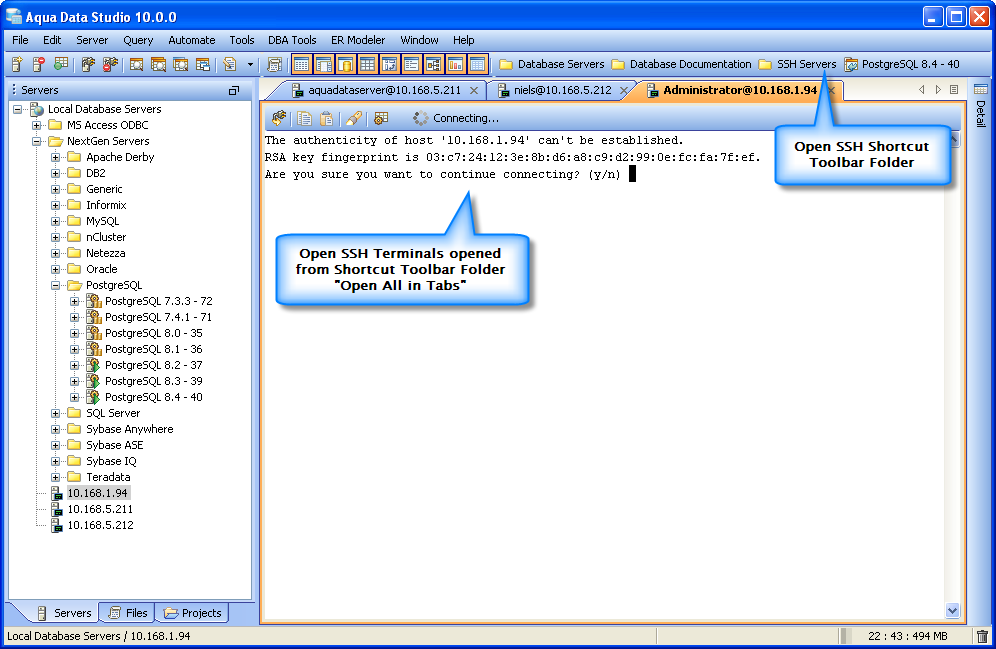Switch to Files bottom tab

pos(129,613)
